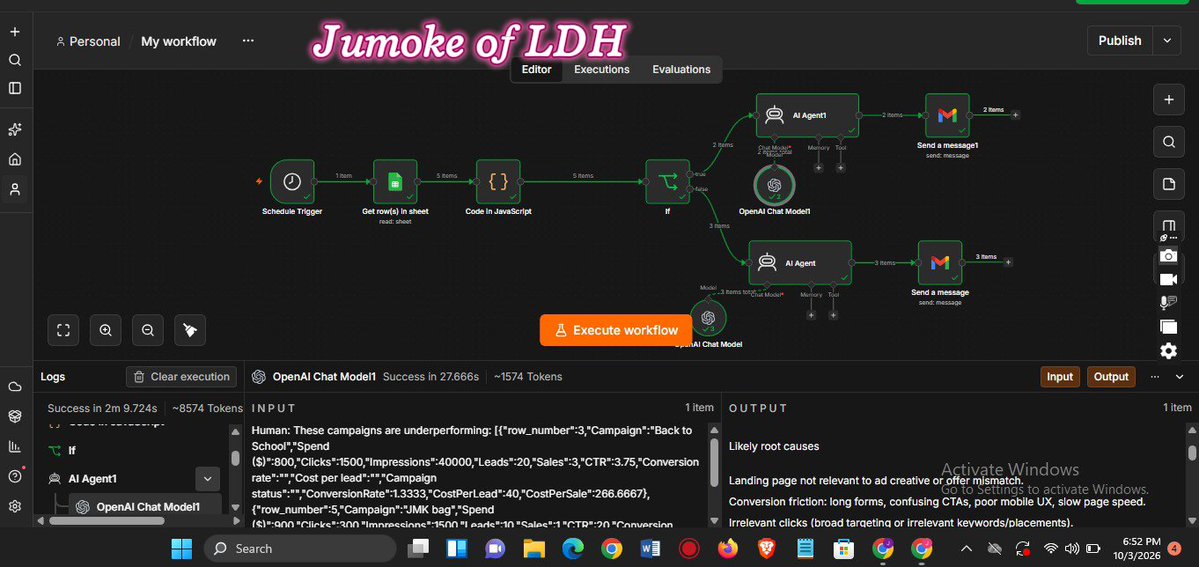Select the Send a message1 Gmail node

947,115
